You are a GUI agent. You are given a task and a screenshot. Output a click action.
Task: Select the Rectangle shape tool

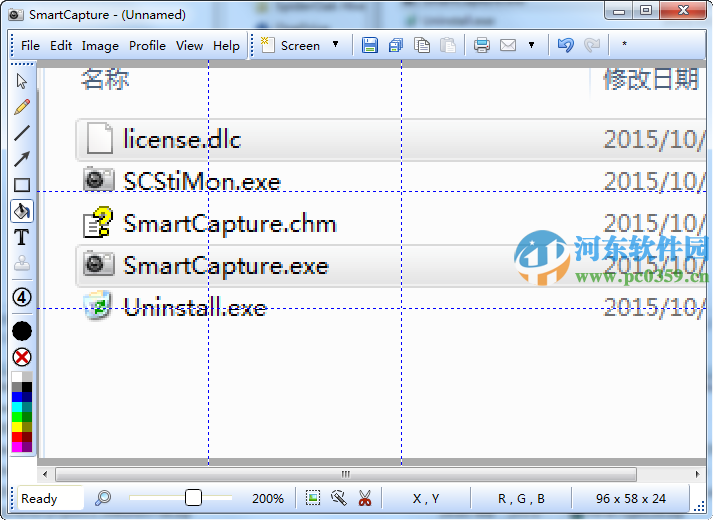tap(22, 185)
